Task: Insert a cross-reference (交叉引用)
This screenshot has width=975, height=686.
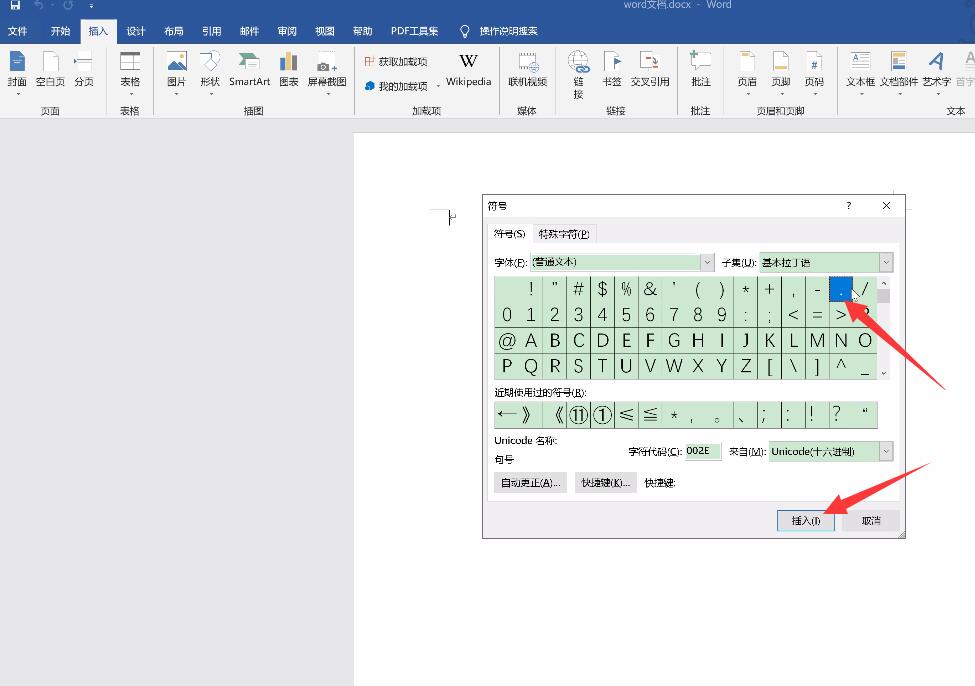Action: [x=650, y=70]
